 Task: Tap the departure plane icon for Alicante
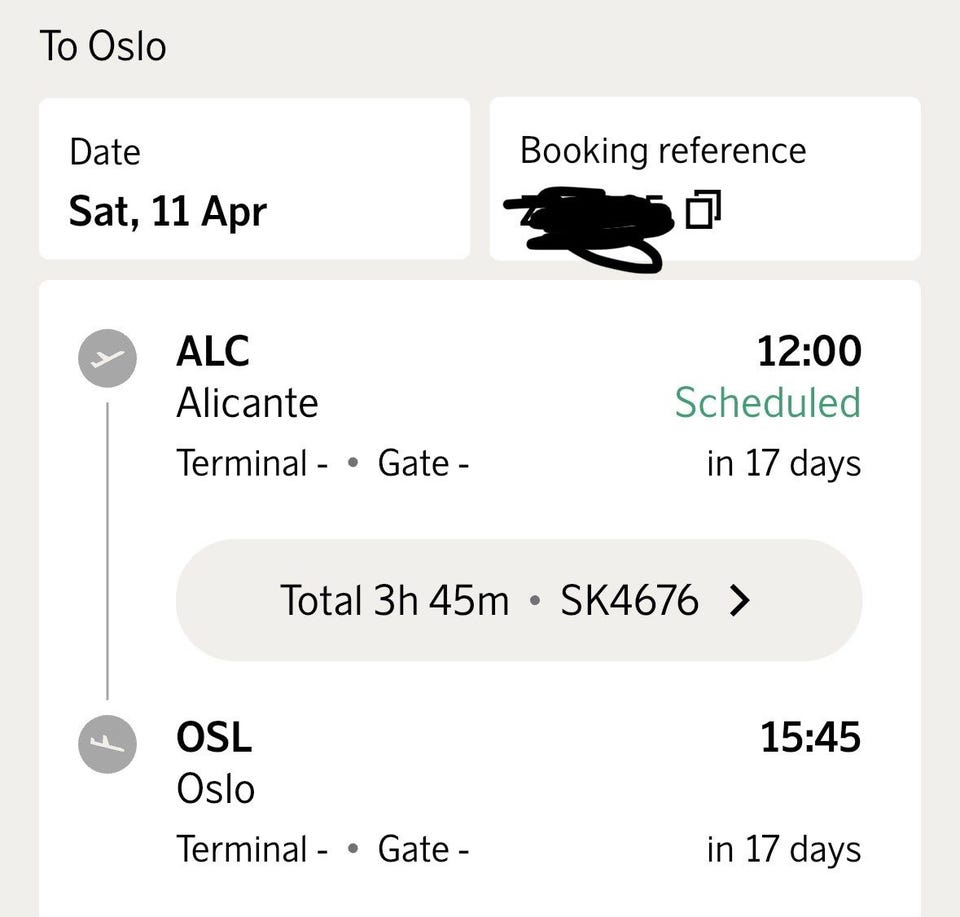pyautogui.click(x=107, y=357)
